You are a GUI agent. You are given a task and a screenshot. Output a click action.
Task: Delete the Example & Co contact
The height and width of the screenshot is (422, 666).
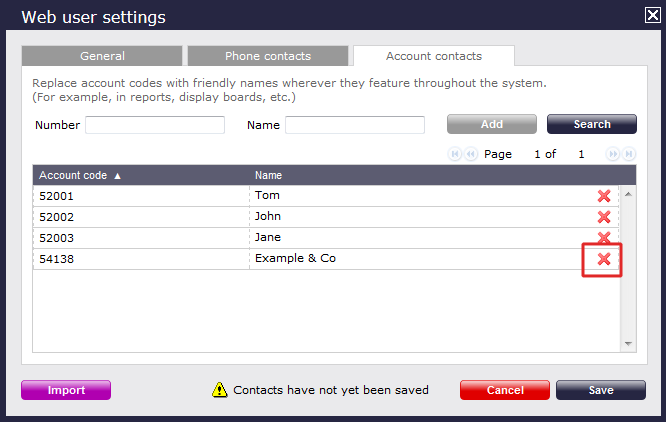pos(604,259)
